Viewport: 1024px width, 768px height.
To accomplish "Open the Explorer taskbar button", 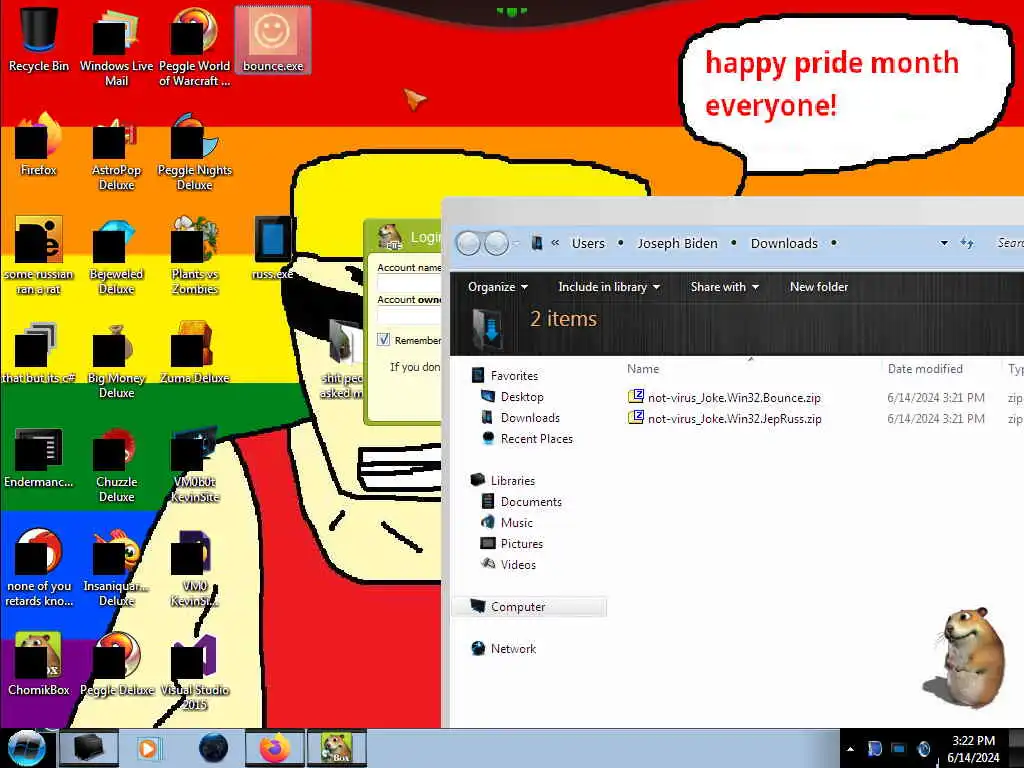I will point(89,748).
